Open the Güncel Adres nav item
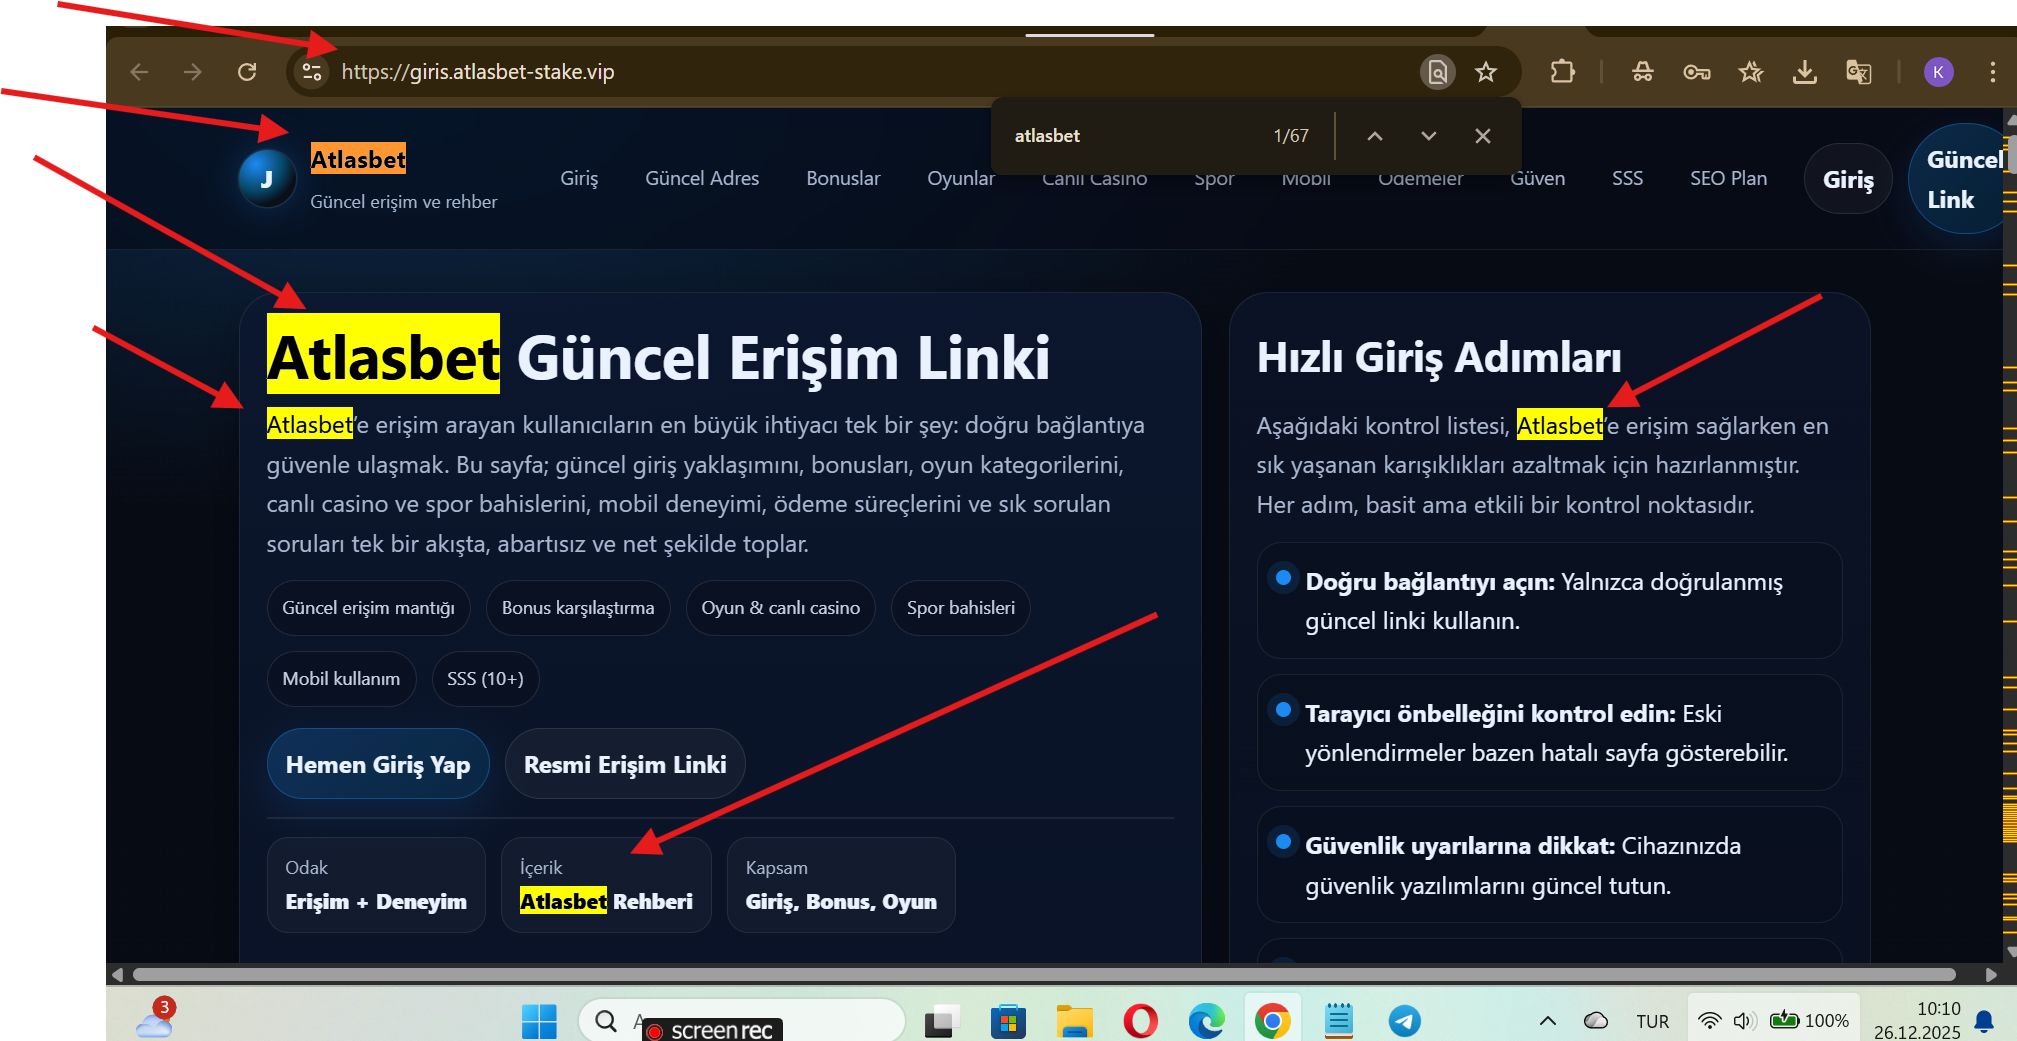Viewport: 2017px width, 1041px height. click(702, 179)
